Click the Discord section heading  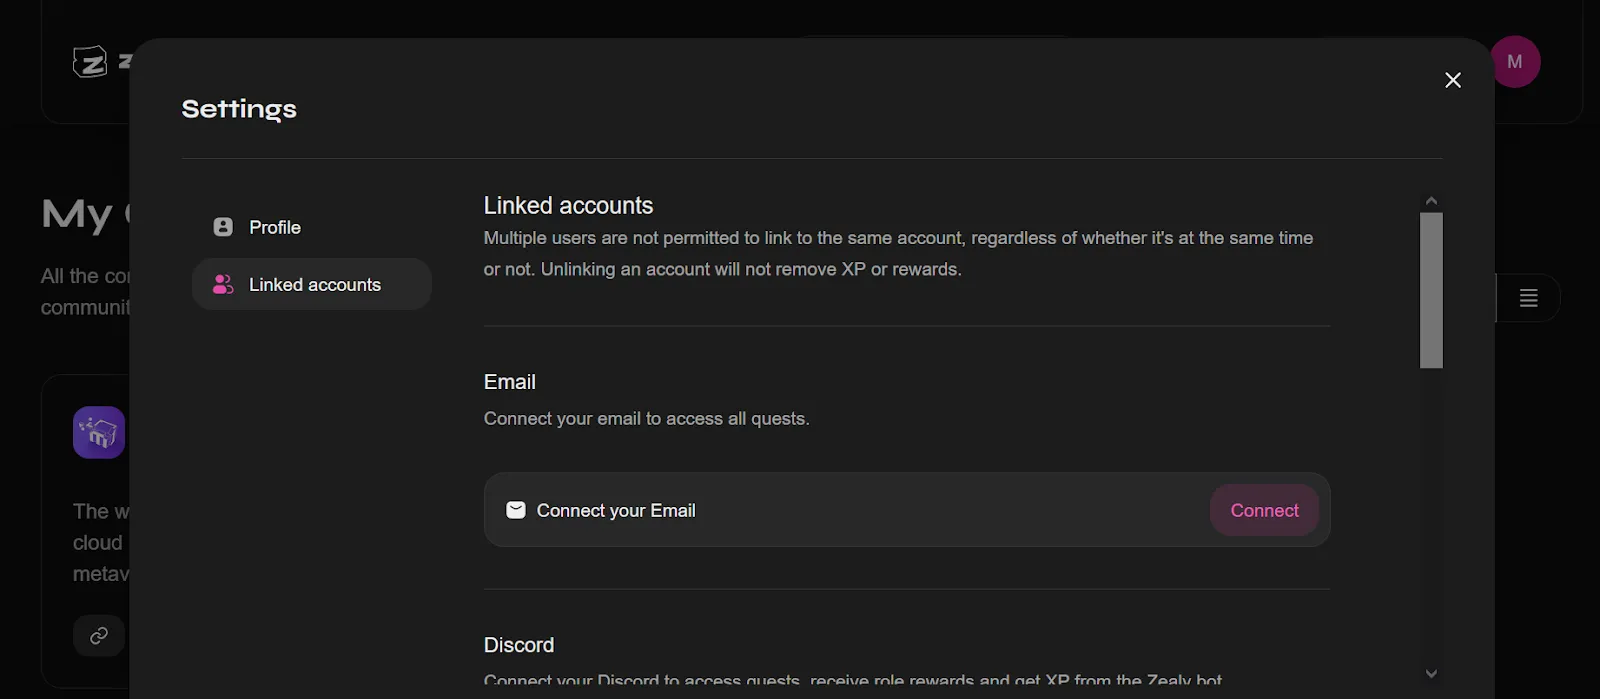[x=519, y=645]
